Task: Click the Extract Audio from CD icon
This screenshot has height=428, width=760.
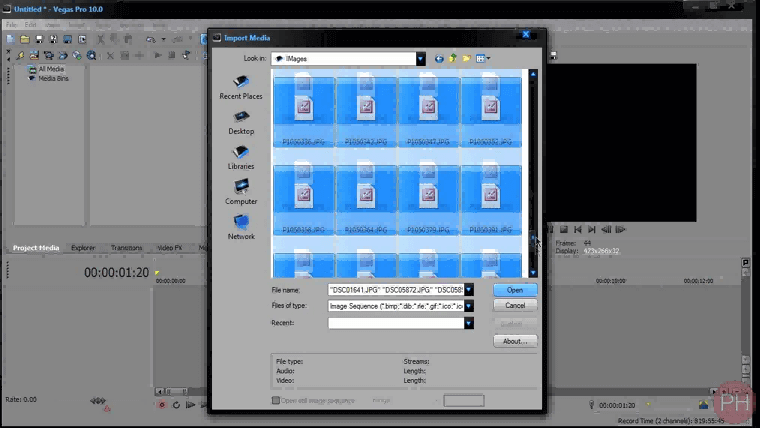Action: pyautogui.click(x=63, y=55)
